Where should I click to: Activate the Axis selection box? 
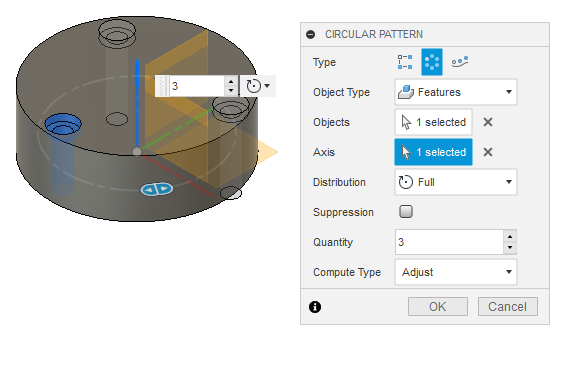(x=433, y=152)
